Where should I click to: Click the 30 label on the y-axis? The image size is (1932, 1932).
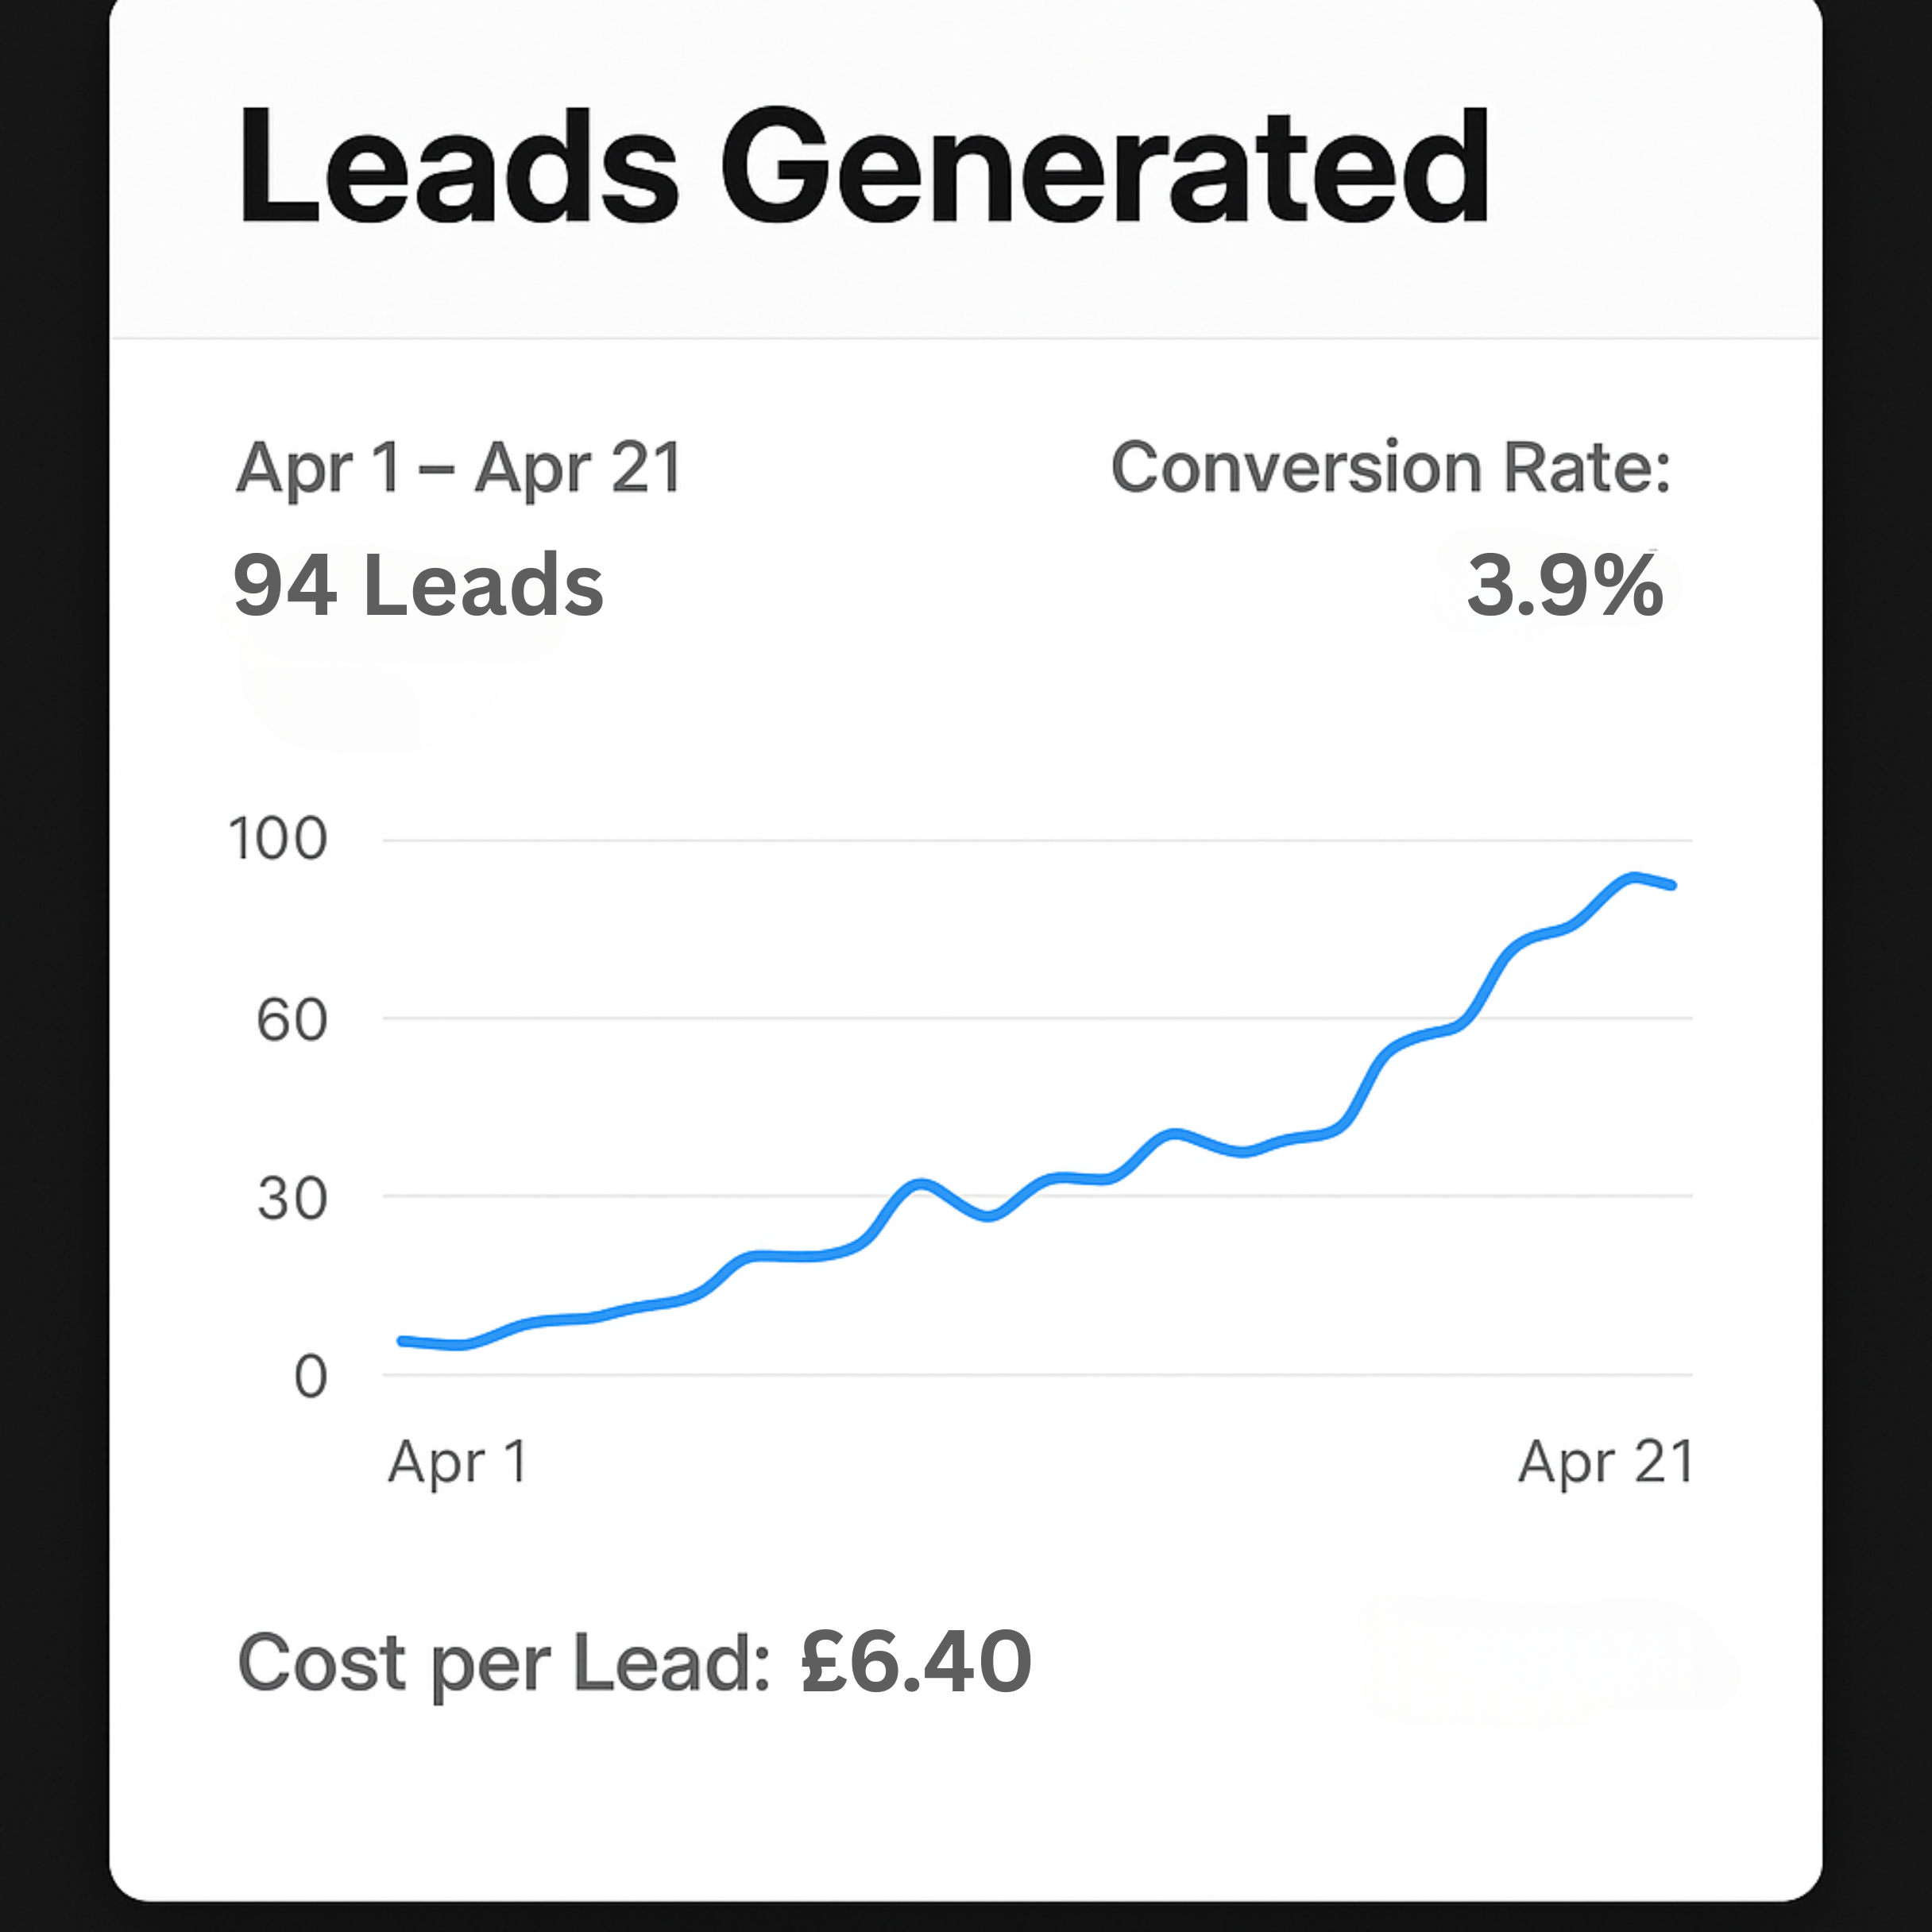[291, 1198]
